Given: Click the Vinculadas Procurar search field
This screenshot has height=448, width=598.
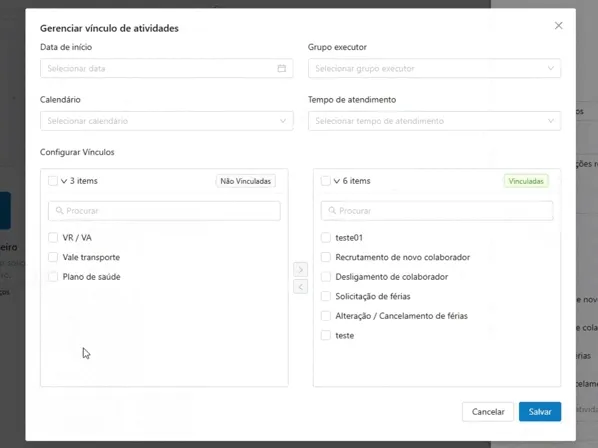Looking at the screenshot, I should pos(437,211).
